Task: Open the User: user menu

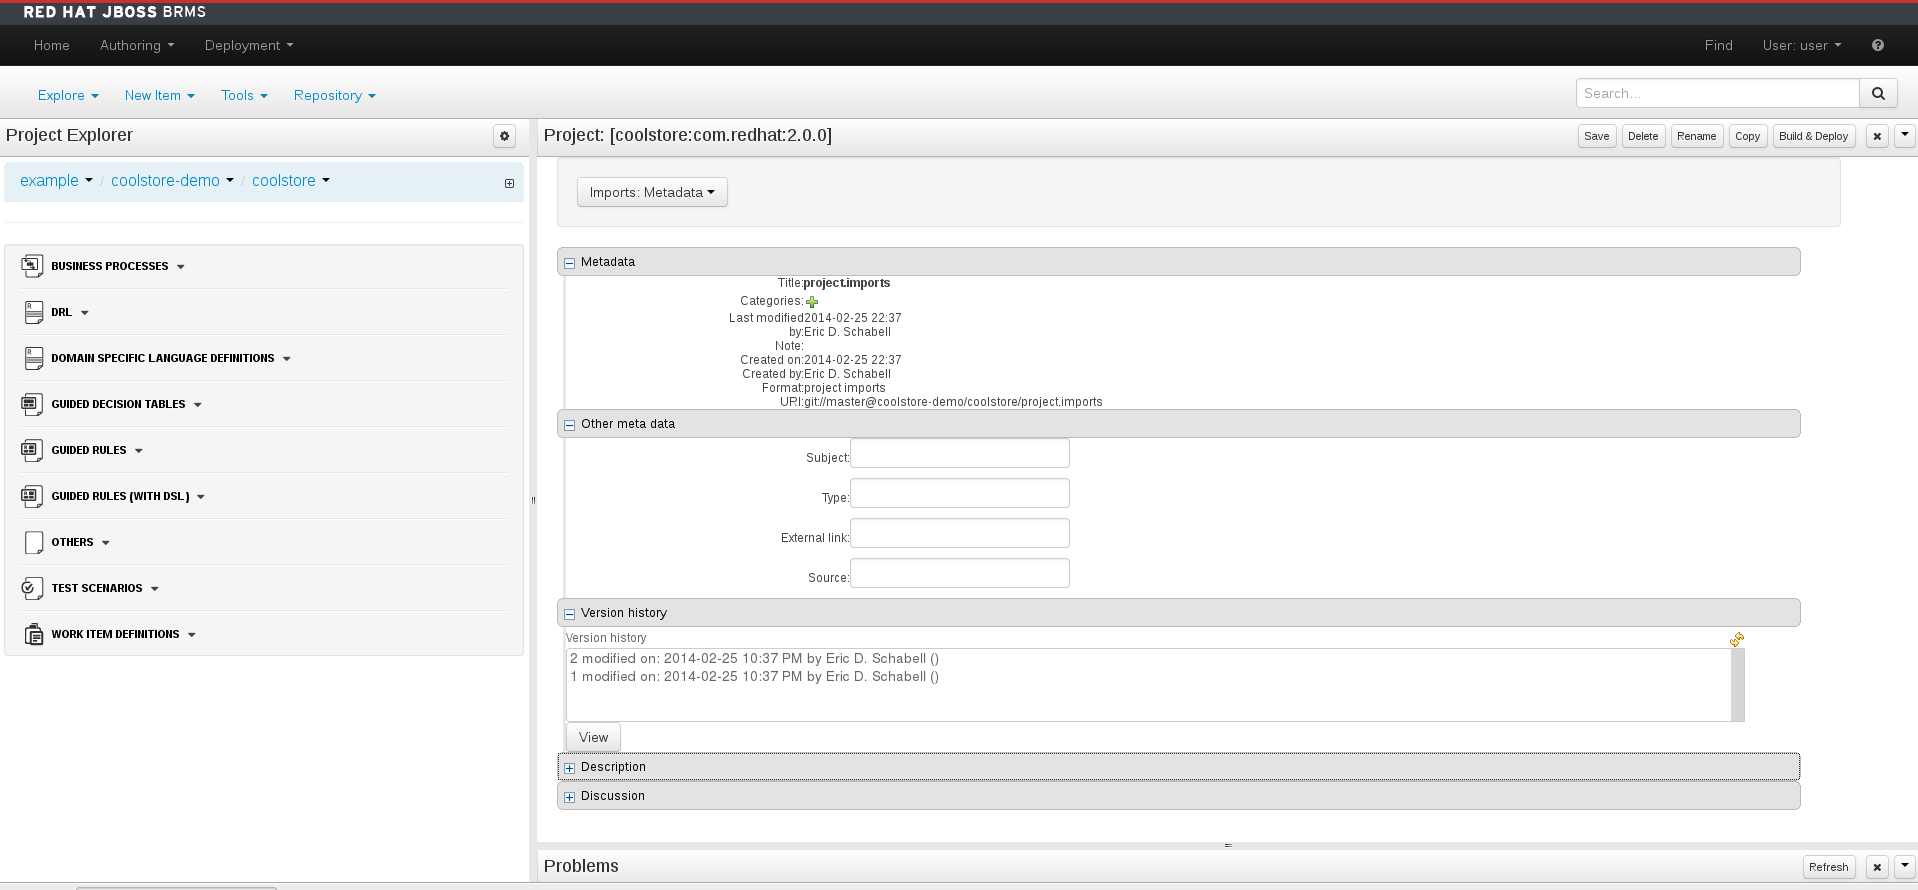Action: pyautogui.click(x=1801, y=45)
